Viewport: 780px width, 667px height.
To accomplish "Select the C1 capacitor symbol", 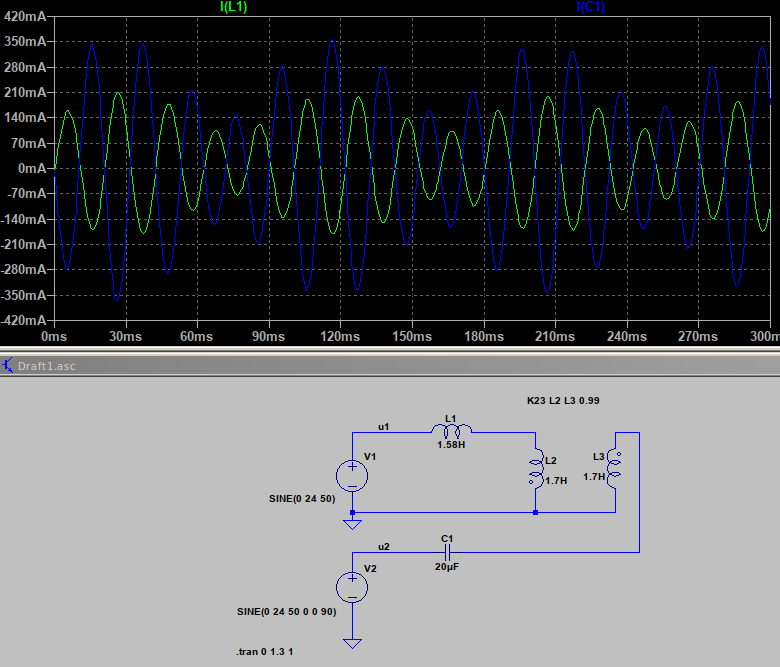I will (448, 551).
